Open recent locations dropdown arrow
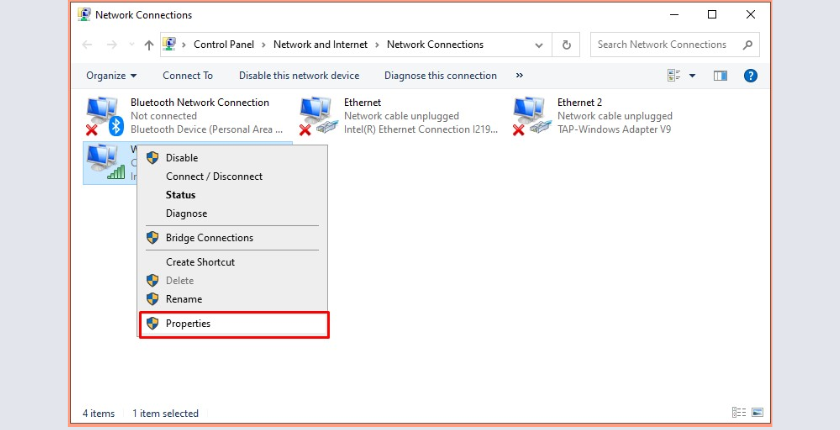The width and height of the screenshot is (840, 430). (x=132, y=45)
